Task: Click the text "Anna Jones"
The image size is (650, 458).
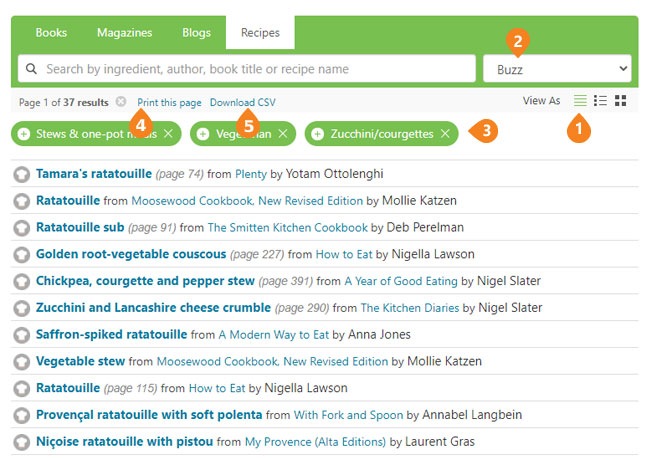Action: point(379,334)
